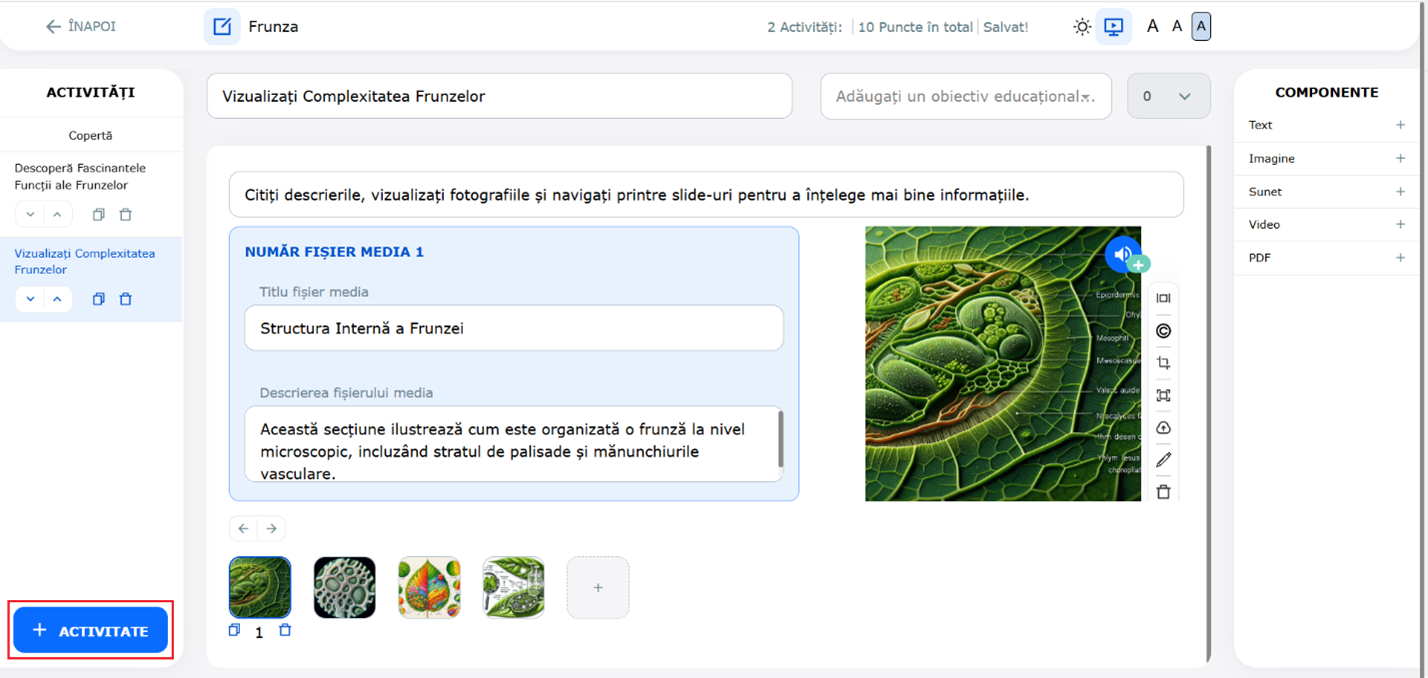Open the Descoperă Fascinantele Funcții ale Frunzelor activity
This screenshot has height=678, width=1428.
[x=80, y=176]
